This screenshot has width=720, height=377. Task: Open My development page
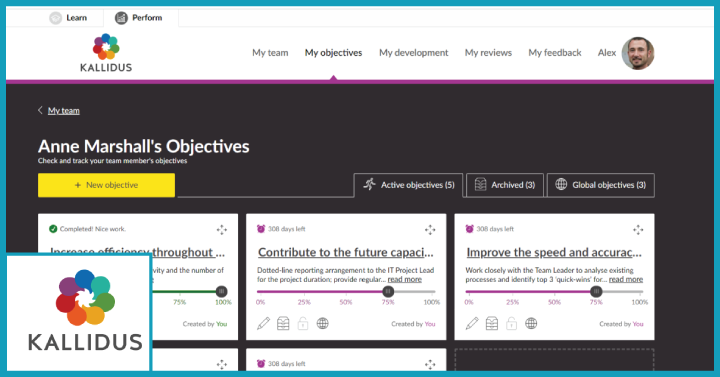413,53
